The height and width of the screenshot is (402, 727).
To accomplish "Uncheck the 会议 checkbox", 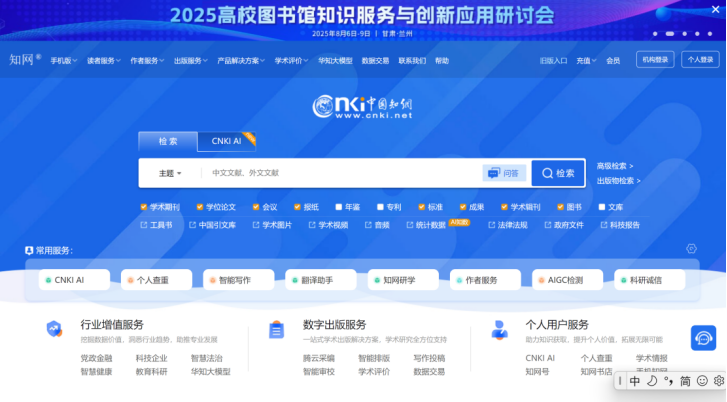I will point(256,207).
